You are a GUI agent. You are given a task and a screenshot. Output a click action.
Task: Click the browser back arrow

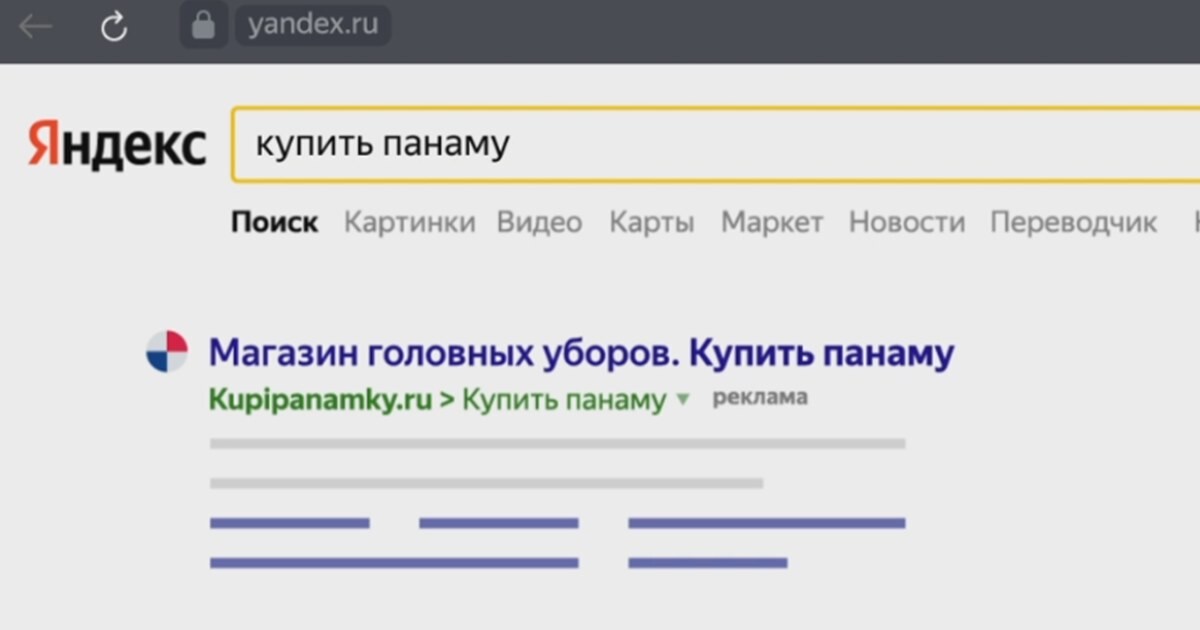point(35,27)
